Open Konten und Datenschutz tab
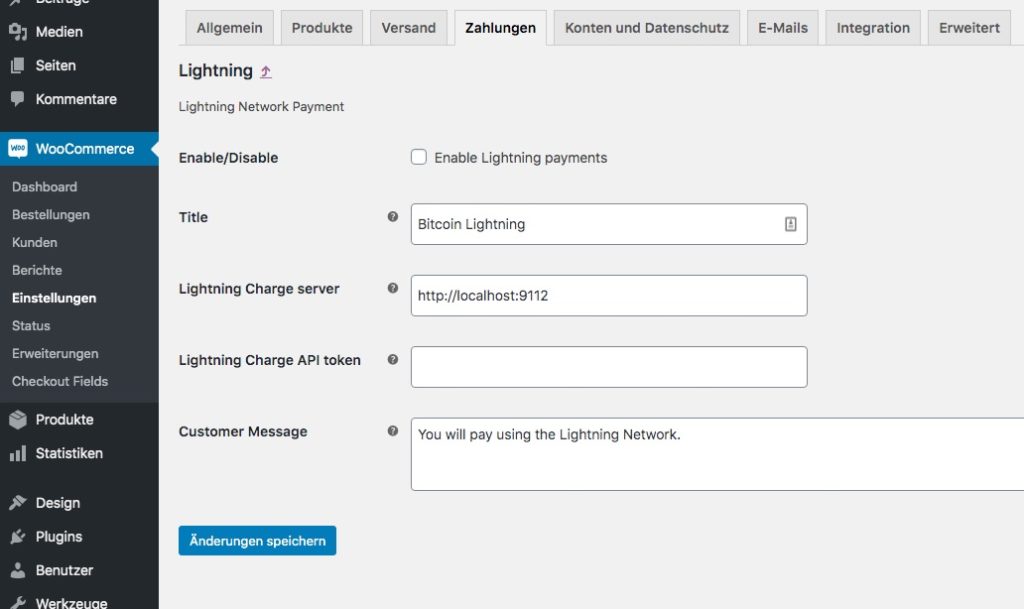 (x=647, y=28)
